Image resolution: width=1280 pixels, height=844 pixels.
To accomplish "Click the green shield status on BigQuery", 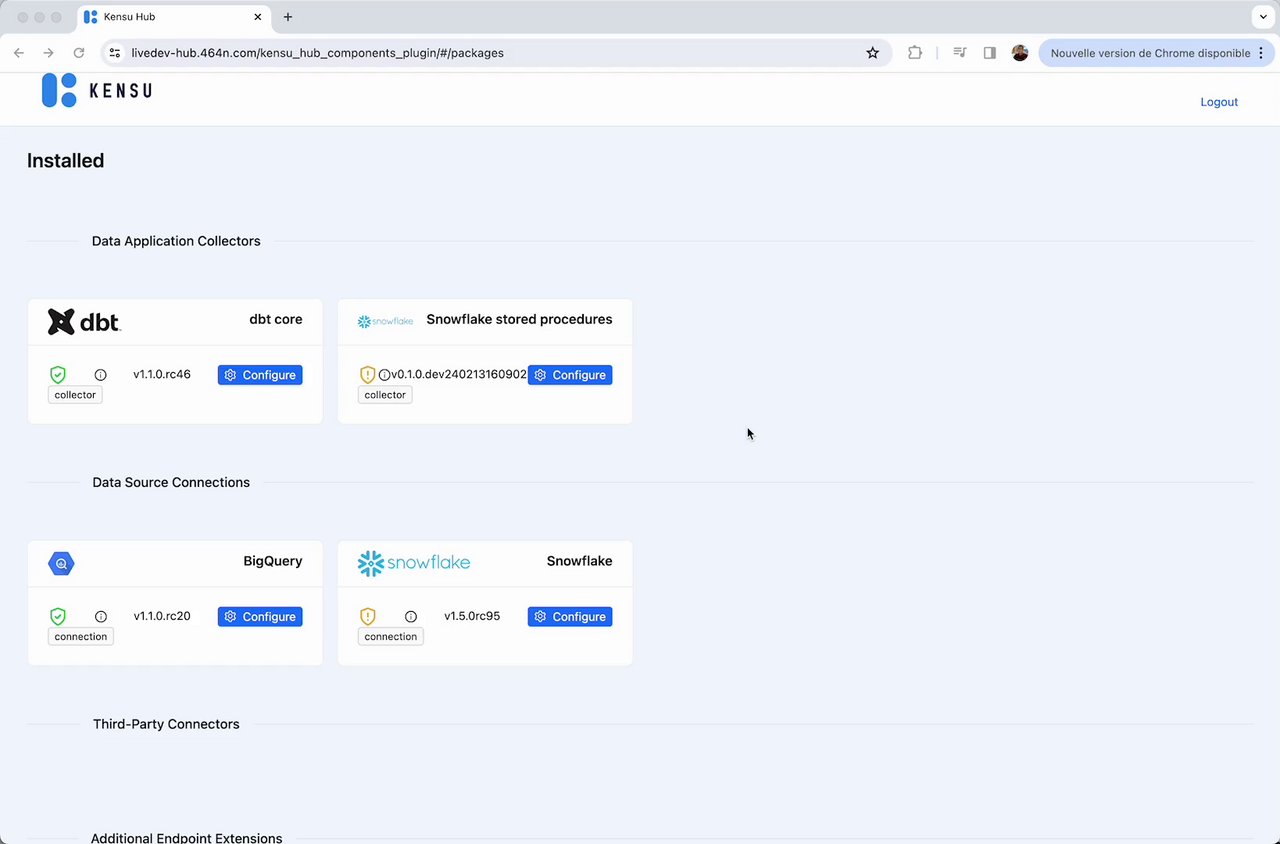I will click(x=58, y=617).
